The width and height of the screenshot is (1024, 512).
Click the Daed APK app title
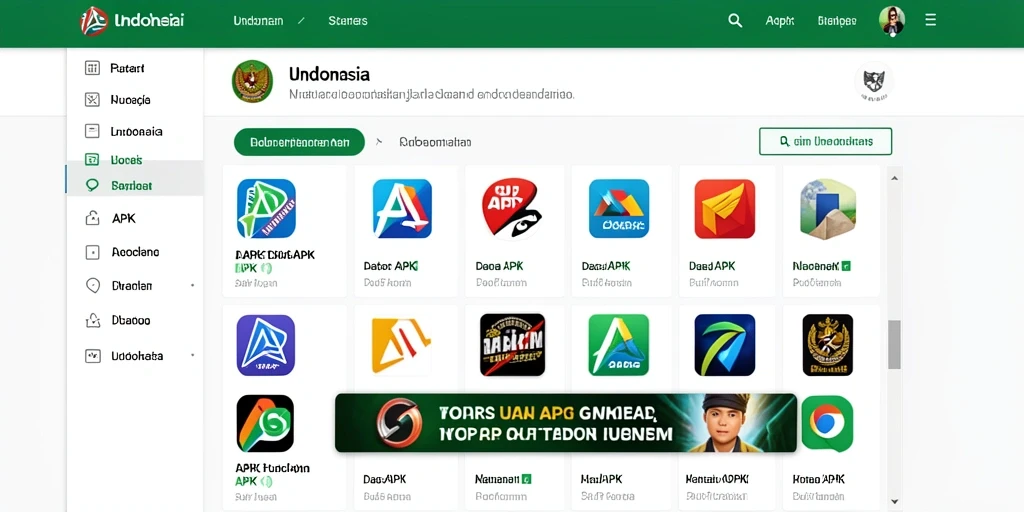pyautogui.click(x=712, y=266)
